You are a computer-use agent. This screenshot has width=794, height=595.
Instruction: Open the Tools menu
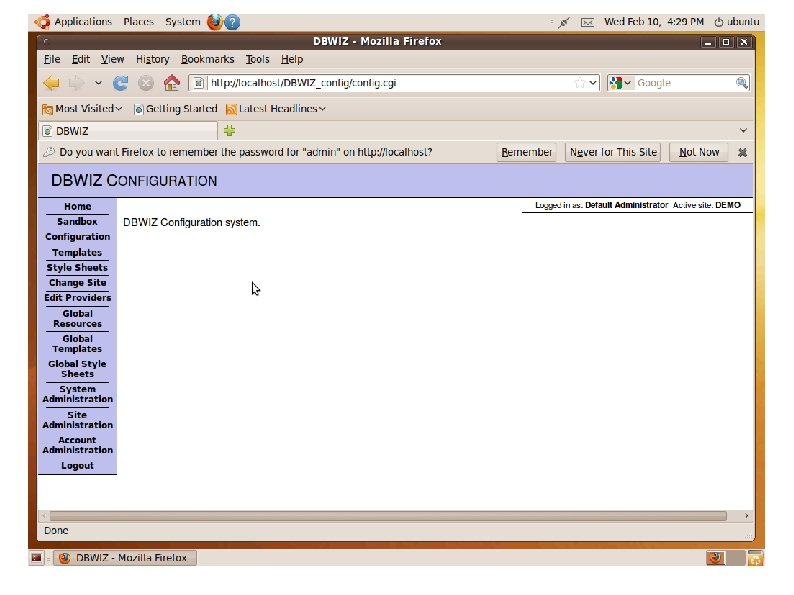pos(257,59)
